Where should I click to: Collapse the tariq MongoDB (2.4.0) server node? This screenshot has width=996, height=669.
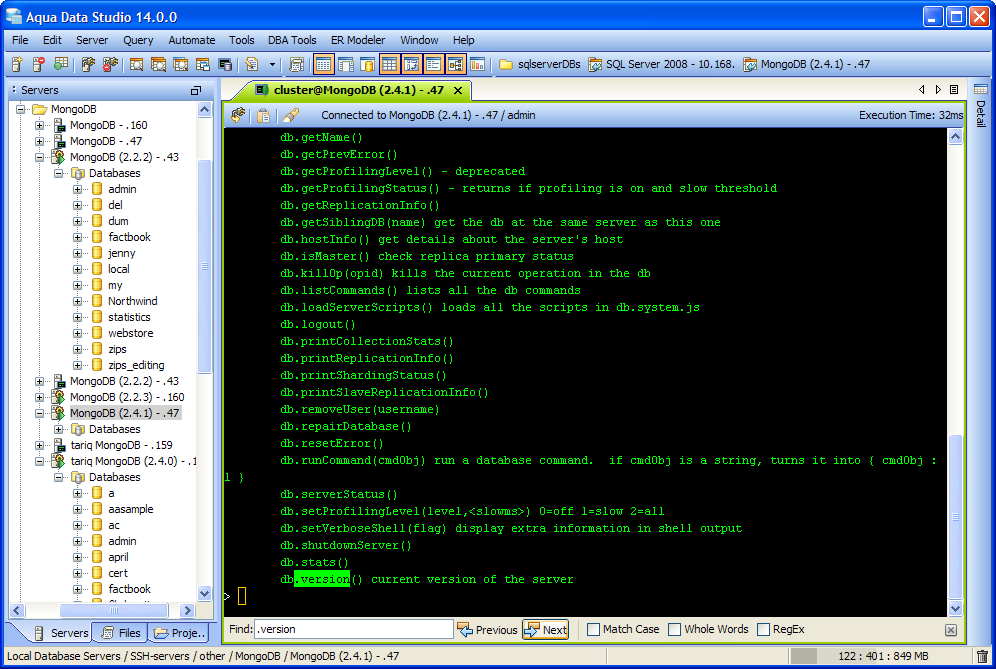click(39, 461)
